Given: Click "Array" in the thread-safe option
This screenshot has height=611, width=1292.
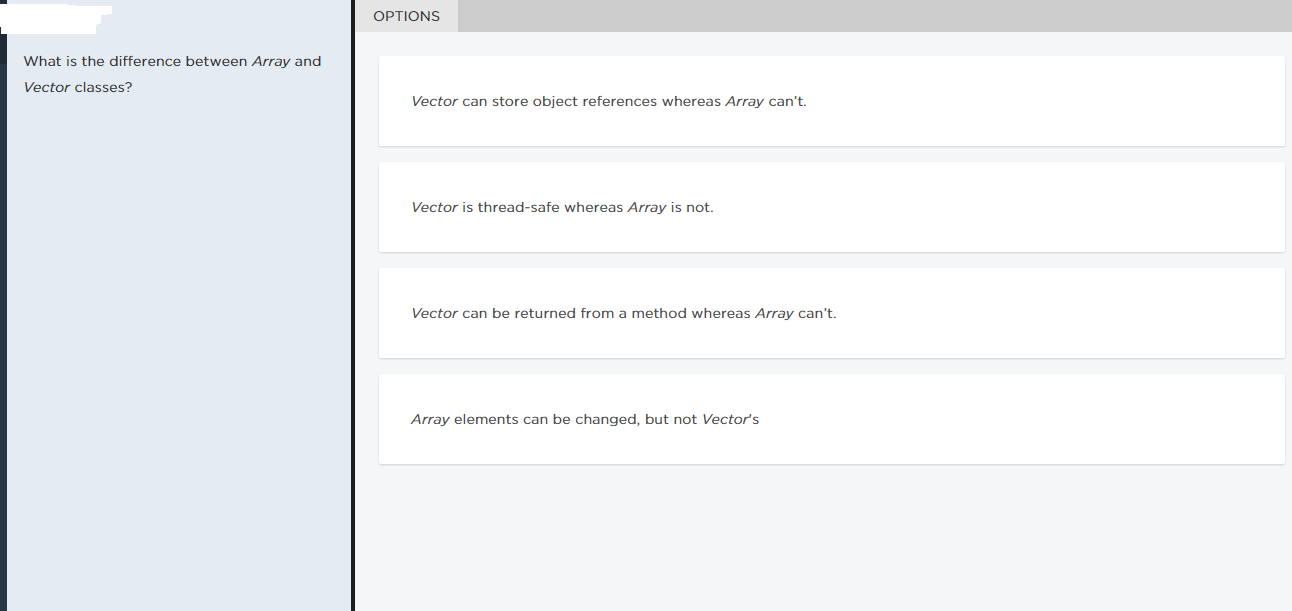Looking at the screenshot, I should [646, 208].
